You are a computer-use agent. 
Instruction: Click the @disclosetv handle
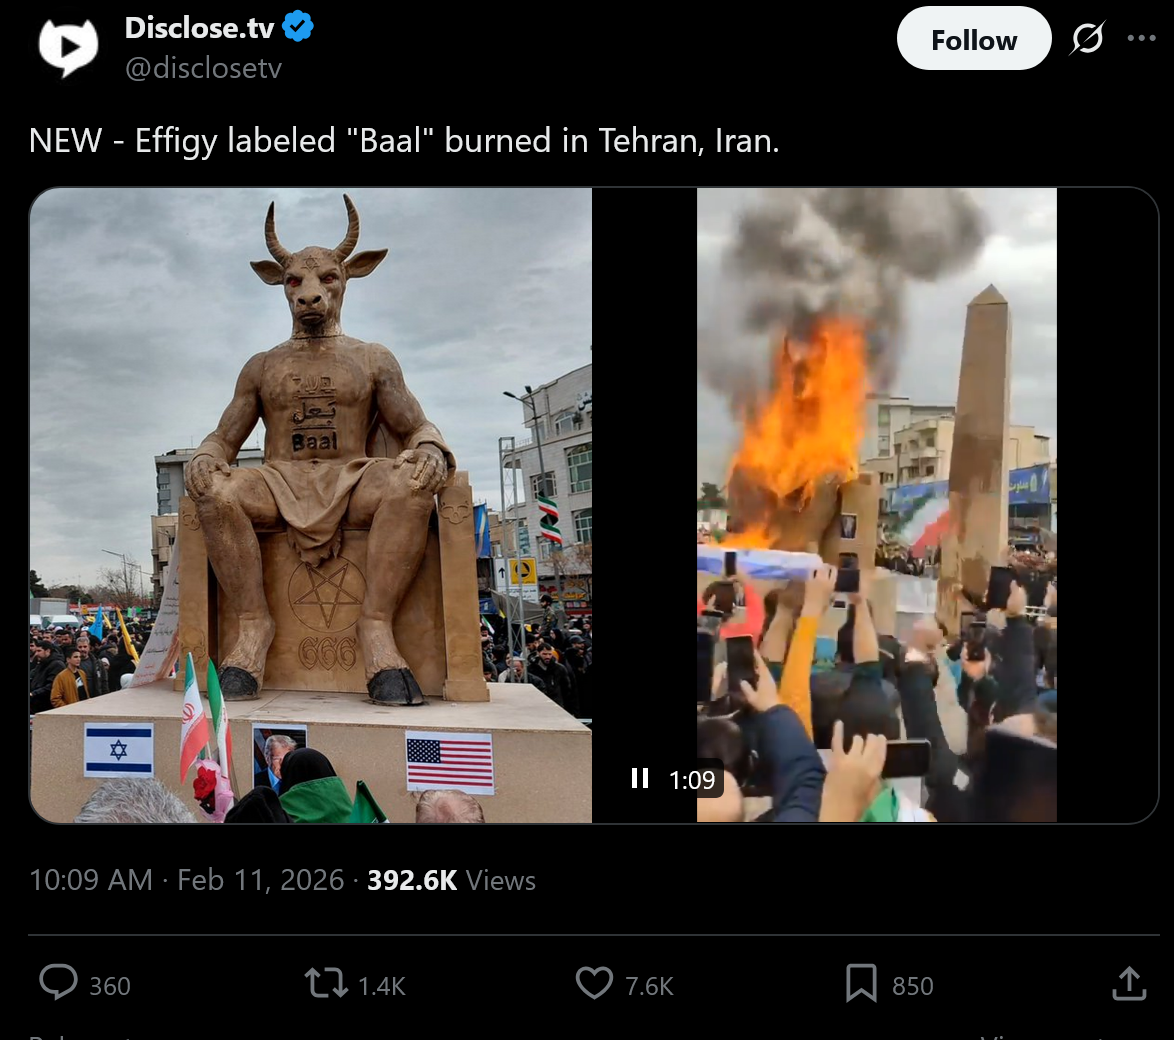203,68
